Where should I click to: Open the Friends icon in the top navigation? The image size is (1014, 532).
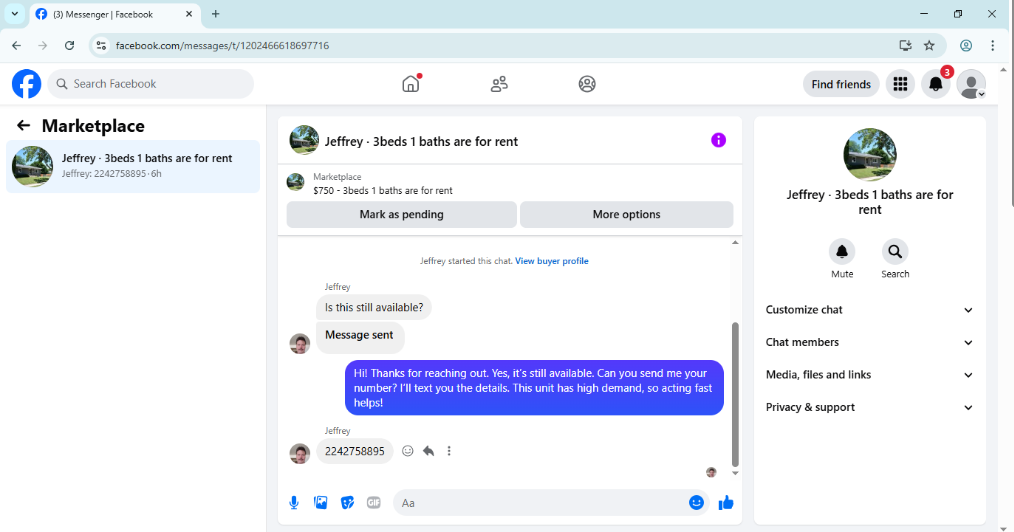click(x=499, y=84)
